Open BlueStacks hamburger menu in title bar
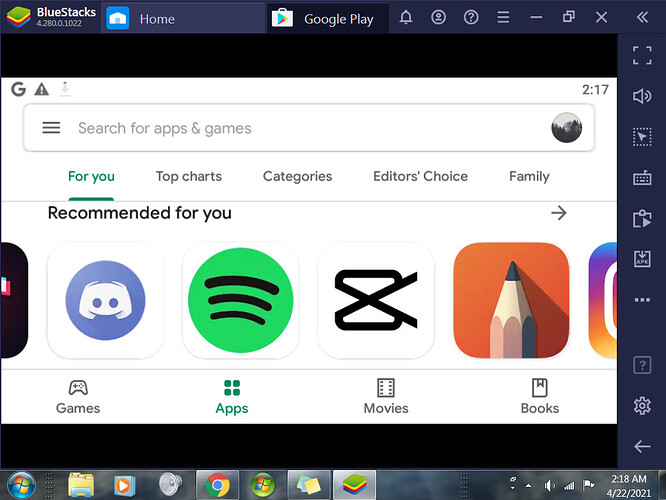The height and width of the screenshot is (500, 666). tap(503, 17)
